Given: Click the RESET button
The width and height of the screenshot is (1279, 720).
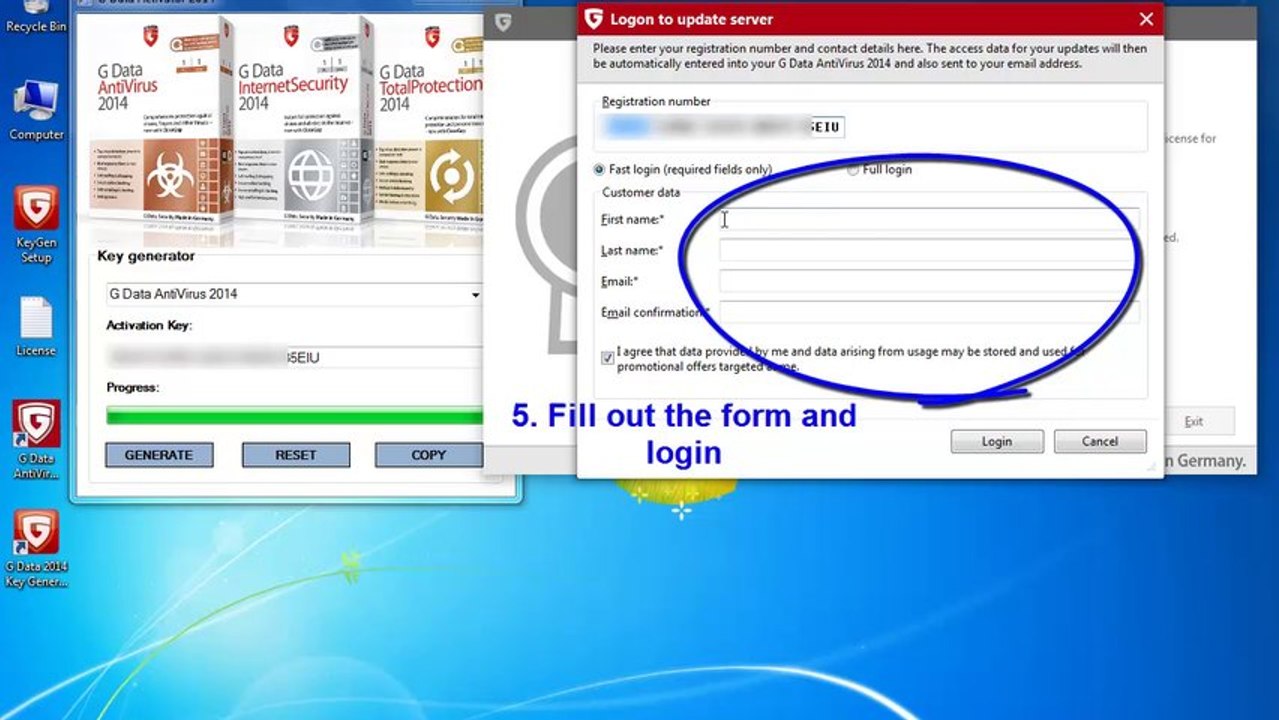Looking at the screenshot, I should tap(296, 455).
